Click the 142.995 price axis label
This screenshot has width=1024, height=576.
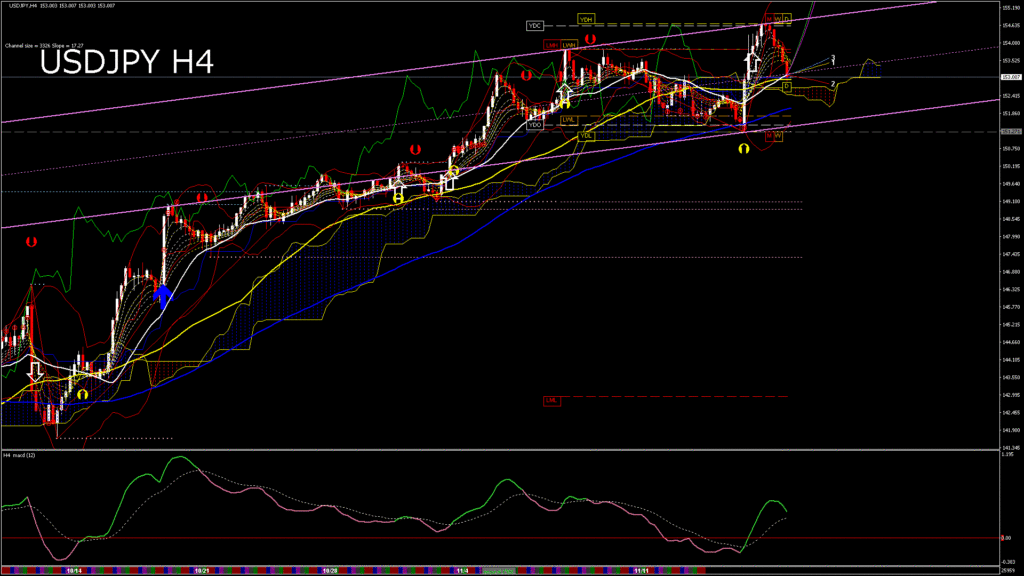(x=1010, y=395)
